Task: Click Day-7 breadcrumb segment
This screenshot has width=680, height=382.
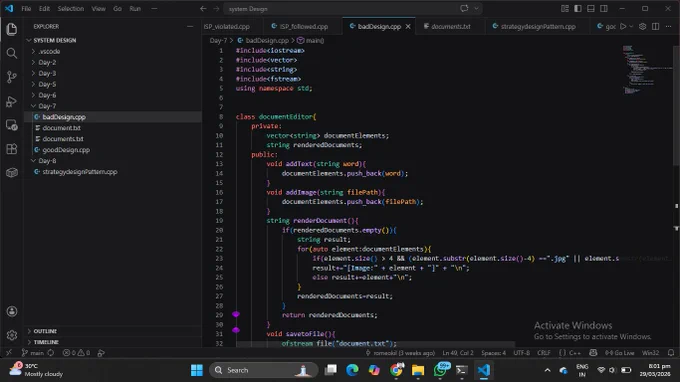Action: point(218,40)
